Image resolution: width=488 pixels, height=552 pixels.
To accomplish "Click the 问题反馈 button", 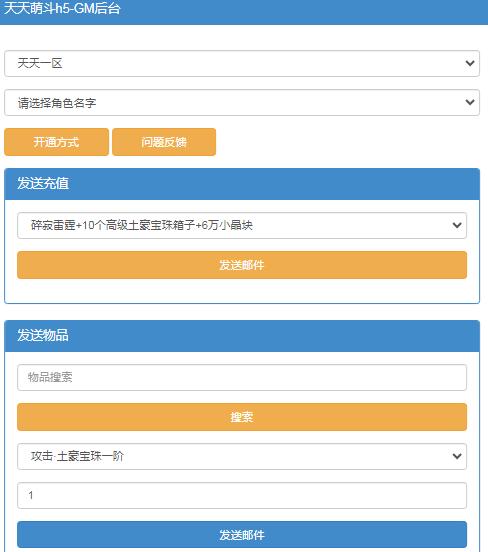I will (164, 142).
